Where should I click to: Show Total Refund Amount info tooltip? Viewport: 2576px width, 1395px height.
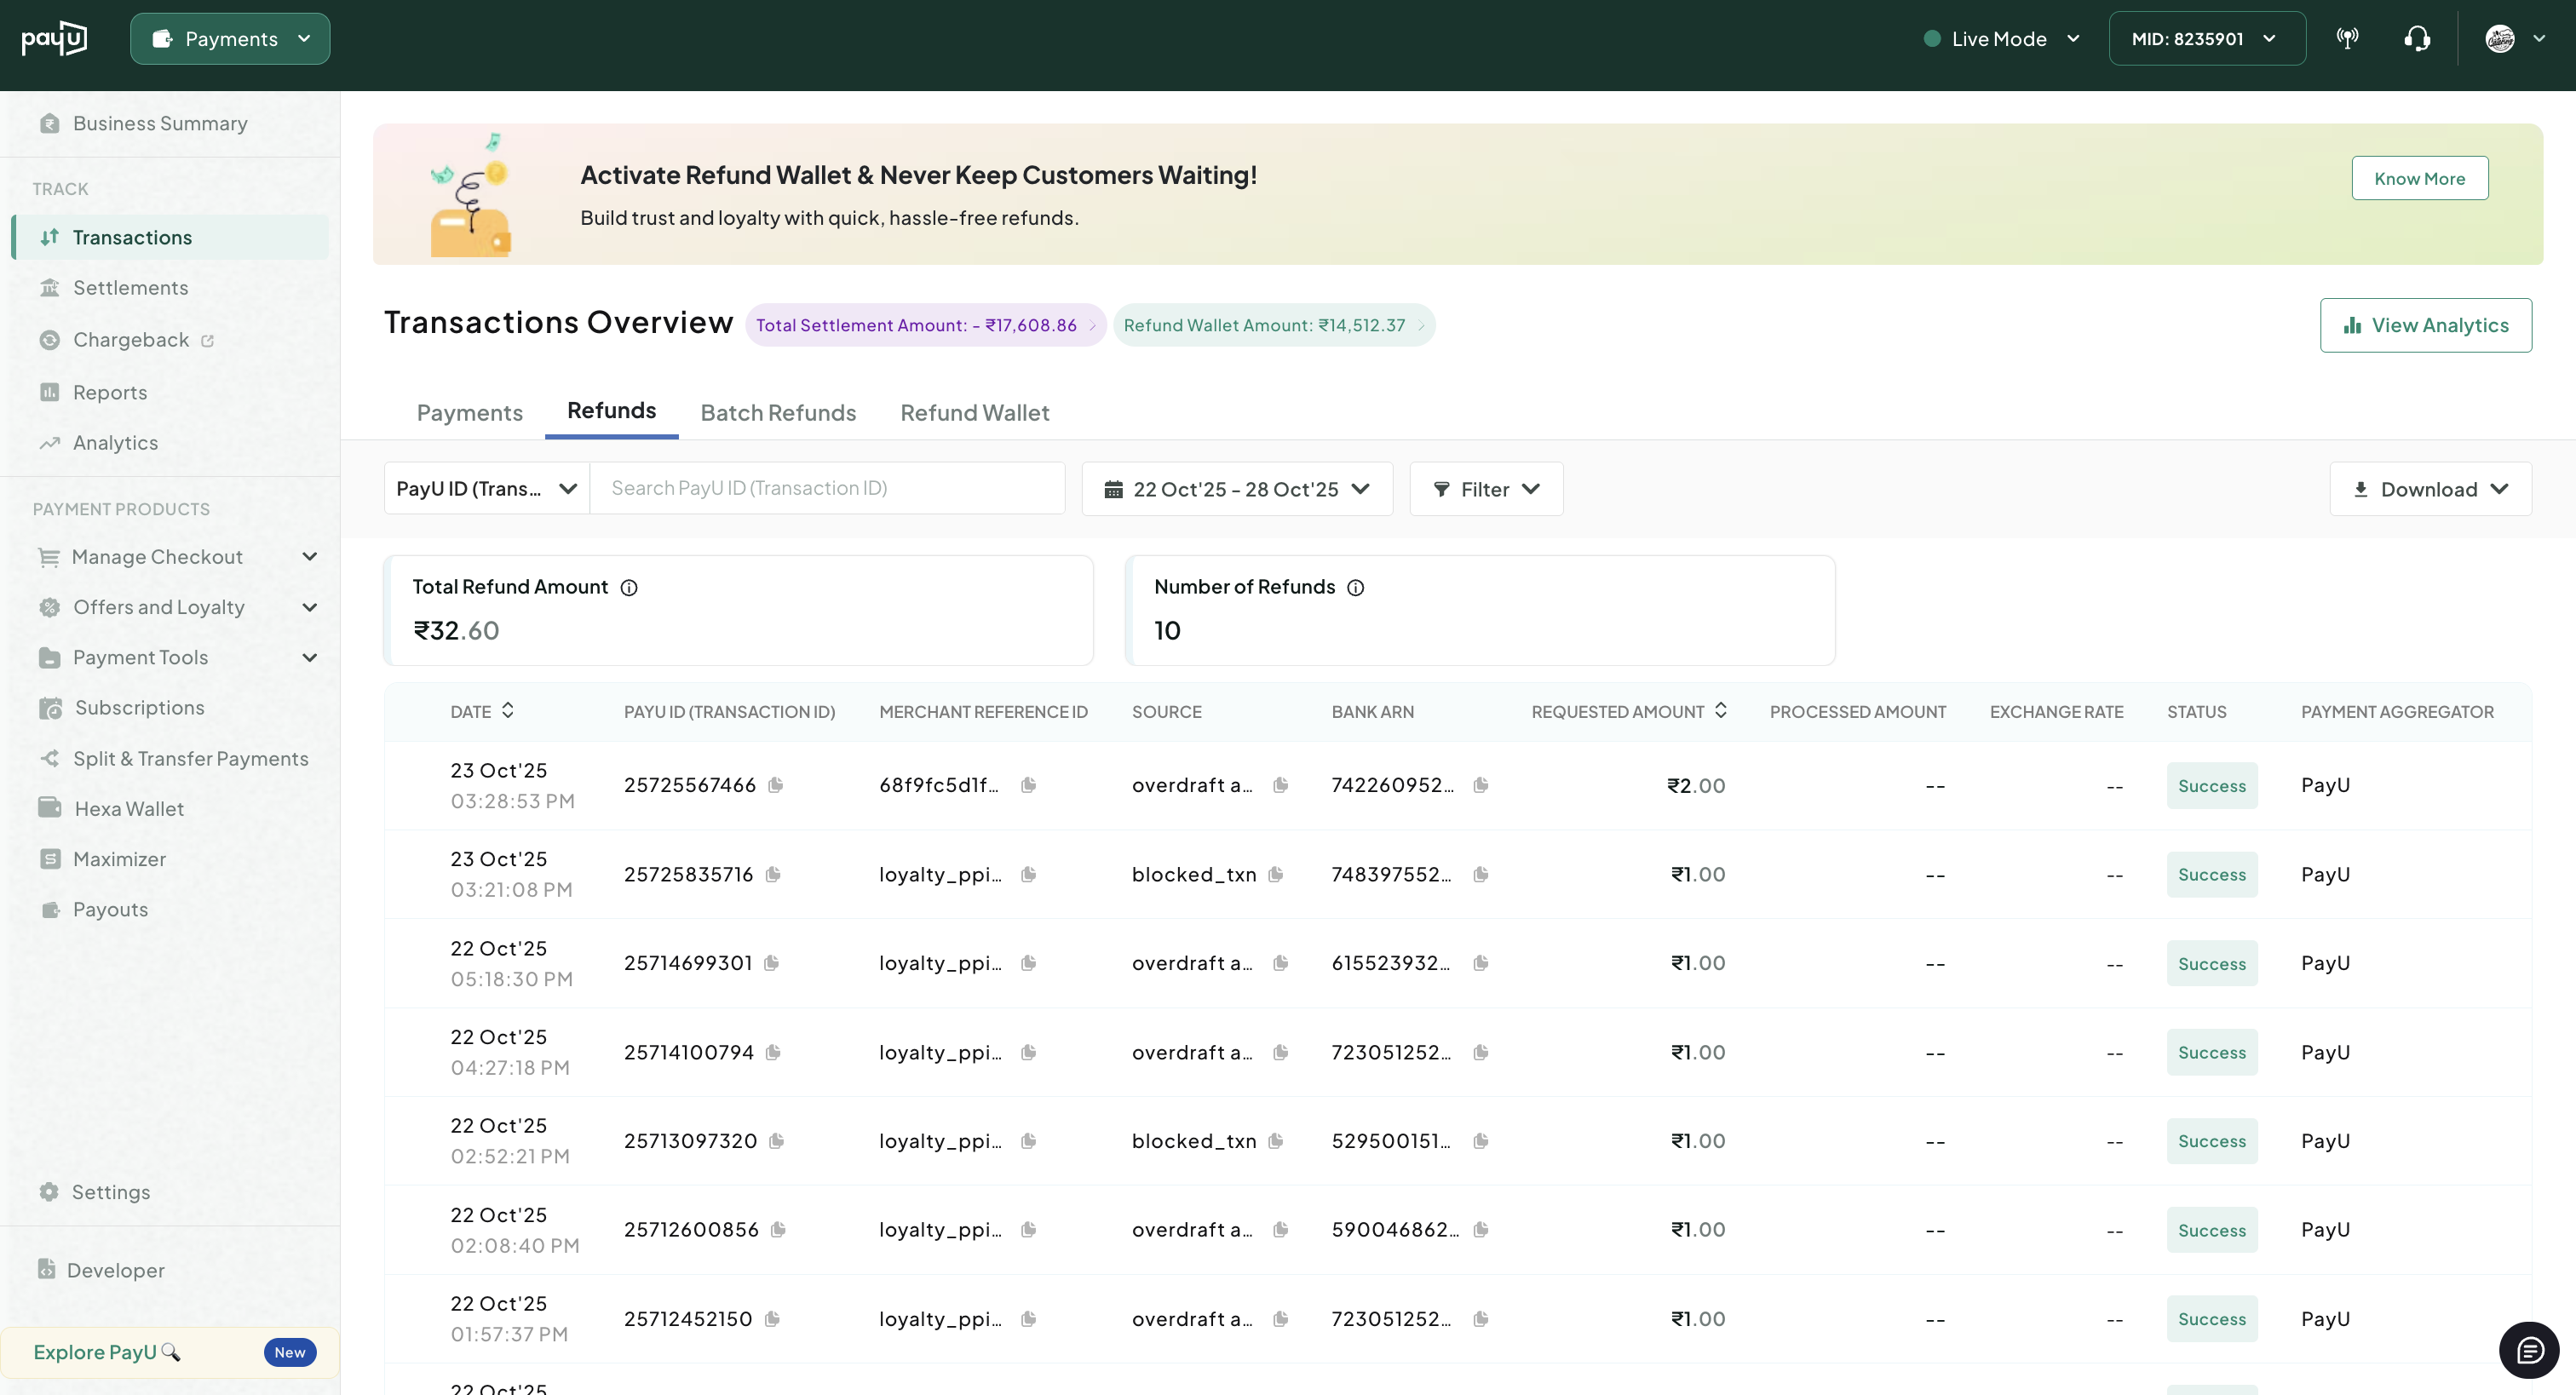pyautogui.click(x=629, y=587)
